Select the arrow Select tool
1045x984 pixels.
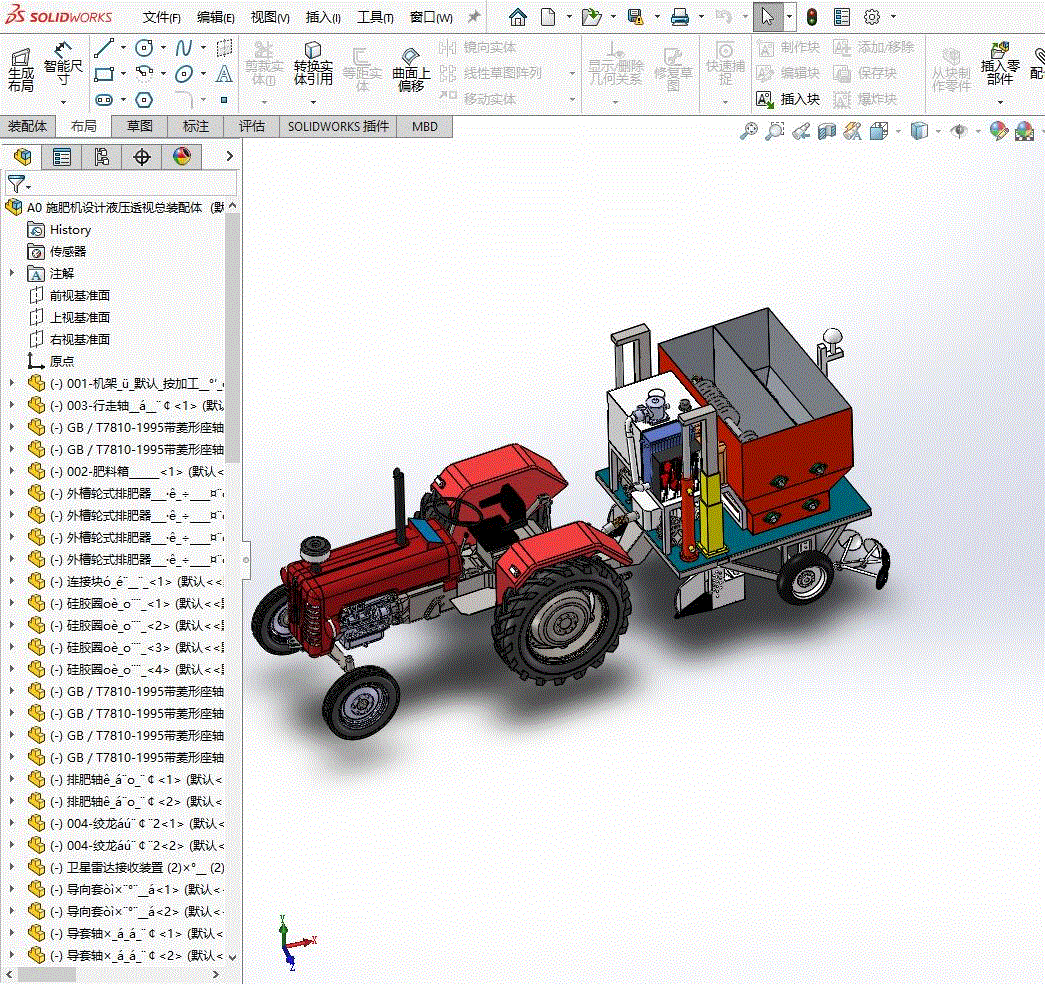[767, 17]
